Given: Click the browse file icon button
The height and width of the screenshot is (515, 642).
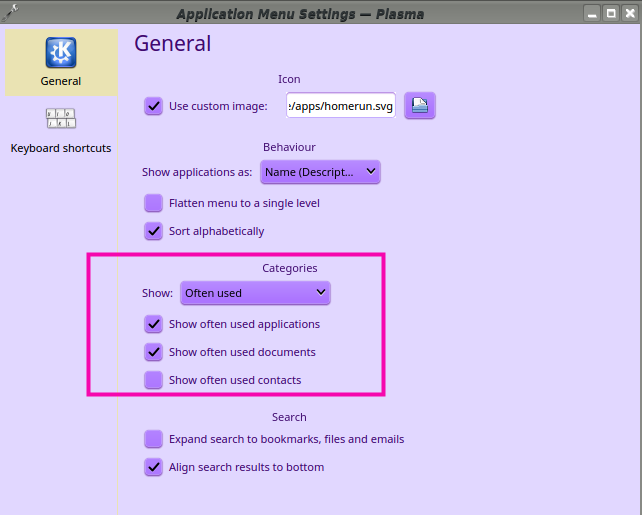Looking at the screenshot, I should tap(420, 106).
